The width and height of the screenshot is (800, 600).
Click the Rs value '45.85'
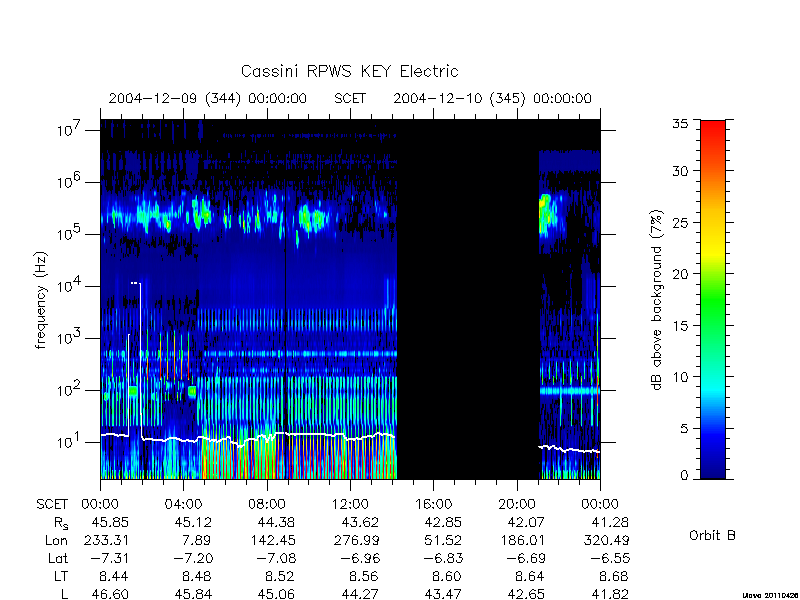(x=110, y=522)
